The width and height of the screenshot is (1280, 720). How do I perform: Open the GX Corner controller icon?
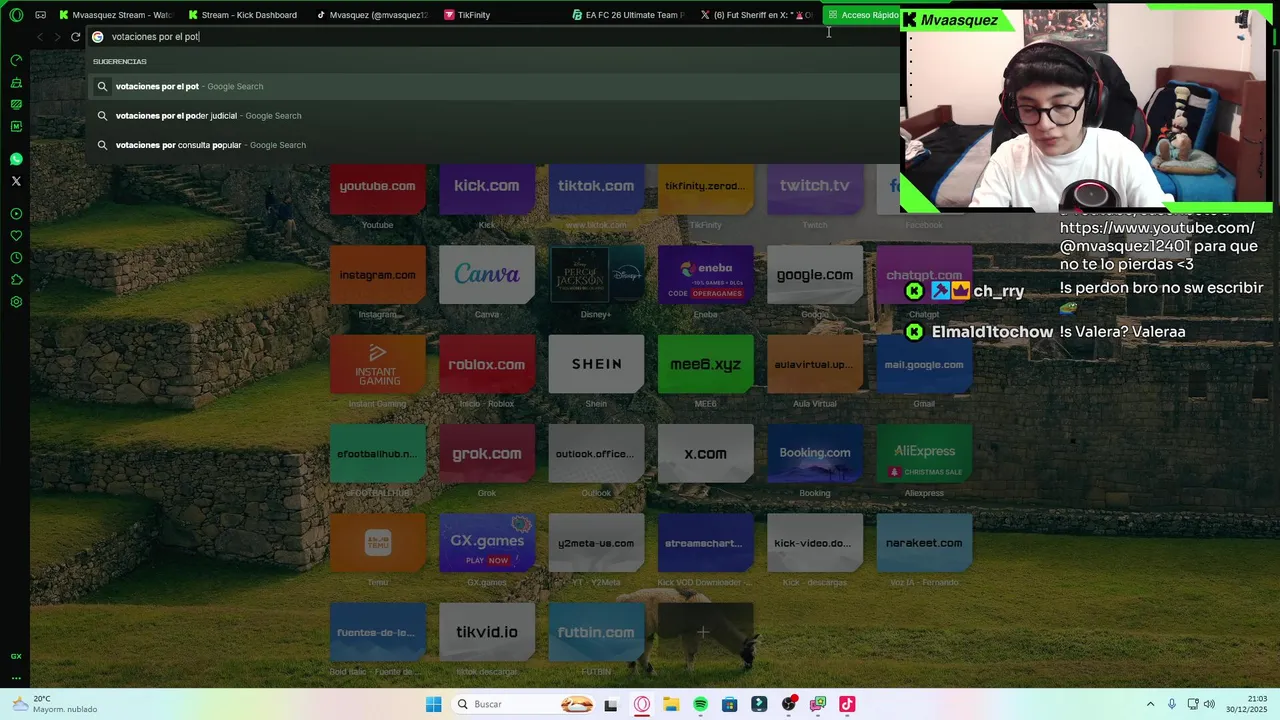point(40,15)
